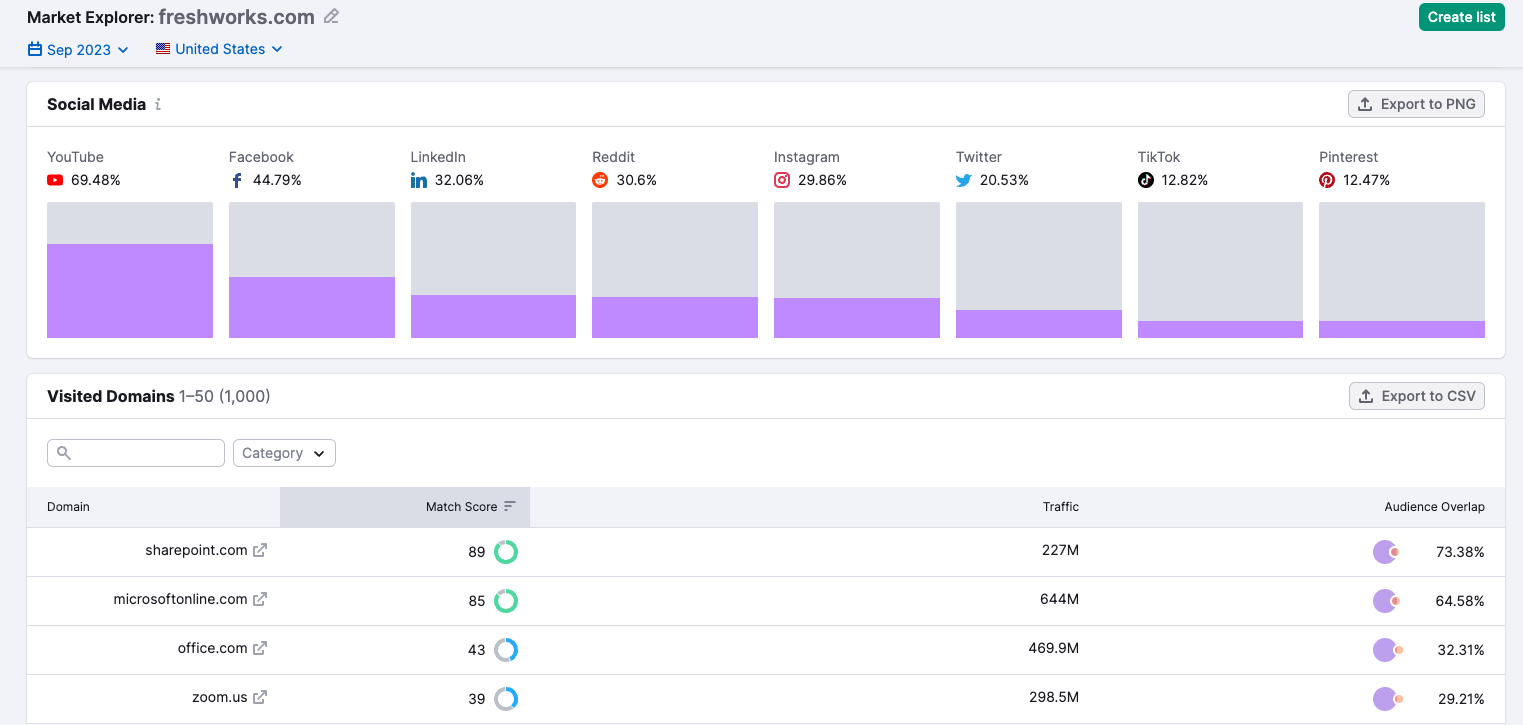The width and height of the screenshot is (1523, 725).
Task: Click the Create list button
Action: click(1461, 17)
